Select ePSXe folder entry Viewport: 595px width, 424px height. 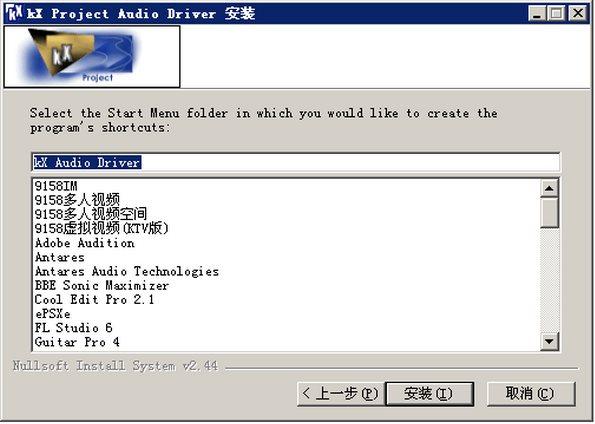coord(52,314)
